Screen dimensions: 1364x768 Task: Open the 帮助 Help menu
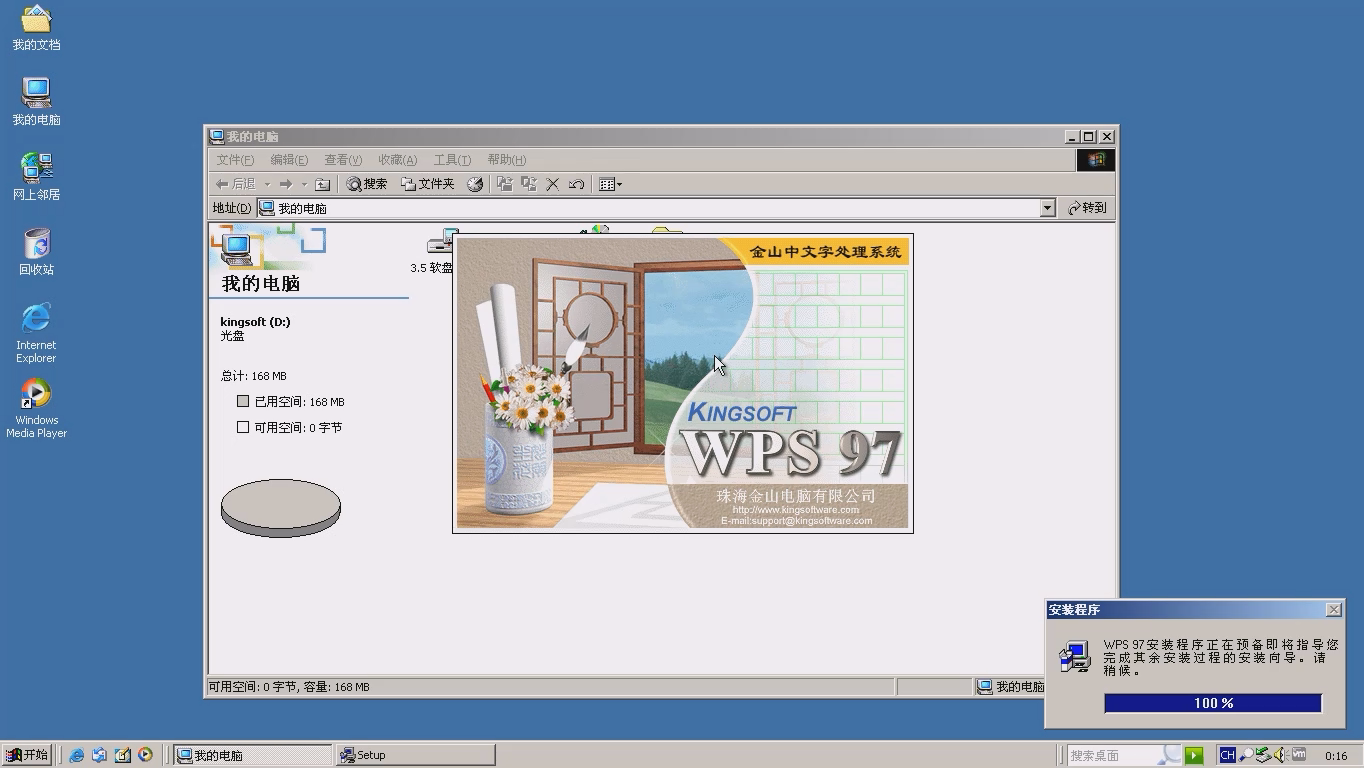click(506, 160)
